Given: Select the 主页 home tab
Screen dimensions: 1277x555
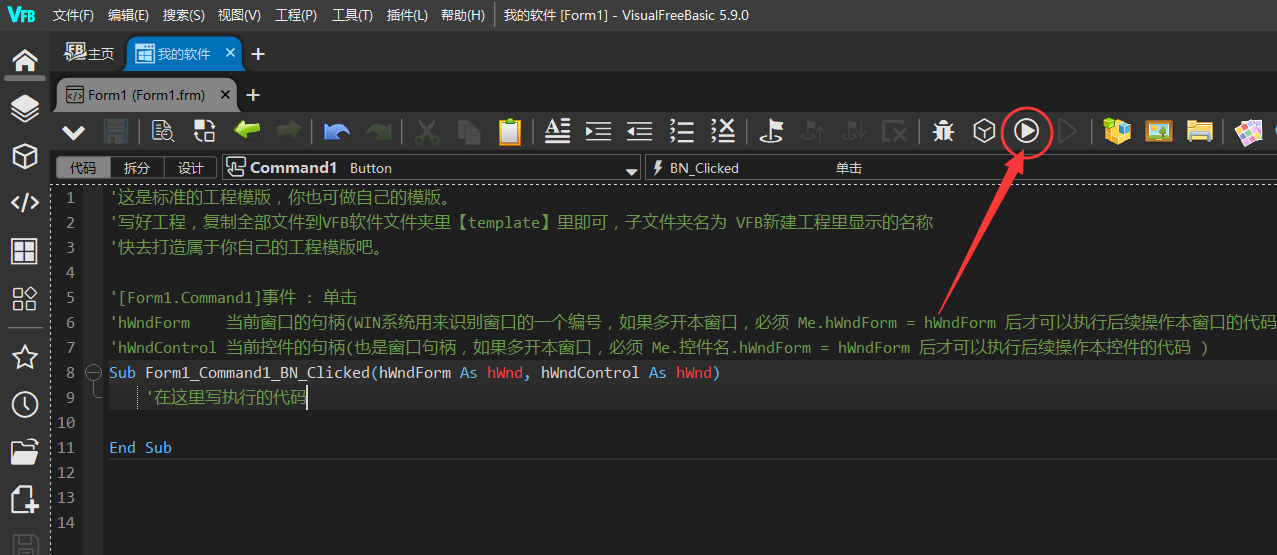Looking at the screenshot, I should pyautogui.click(x=89, y=54).
